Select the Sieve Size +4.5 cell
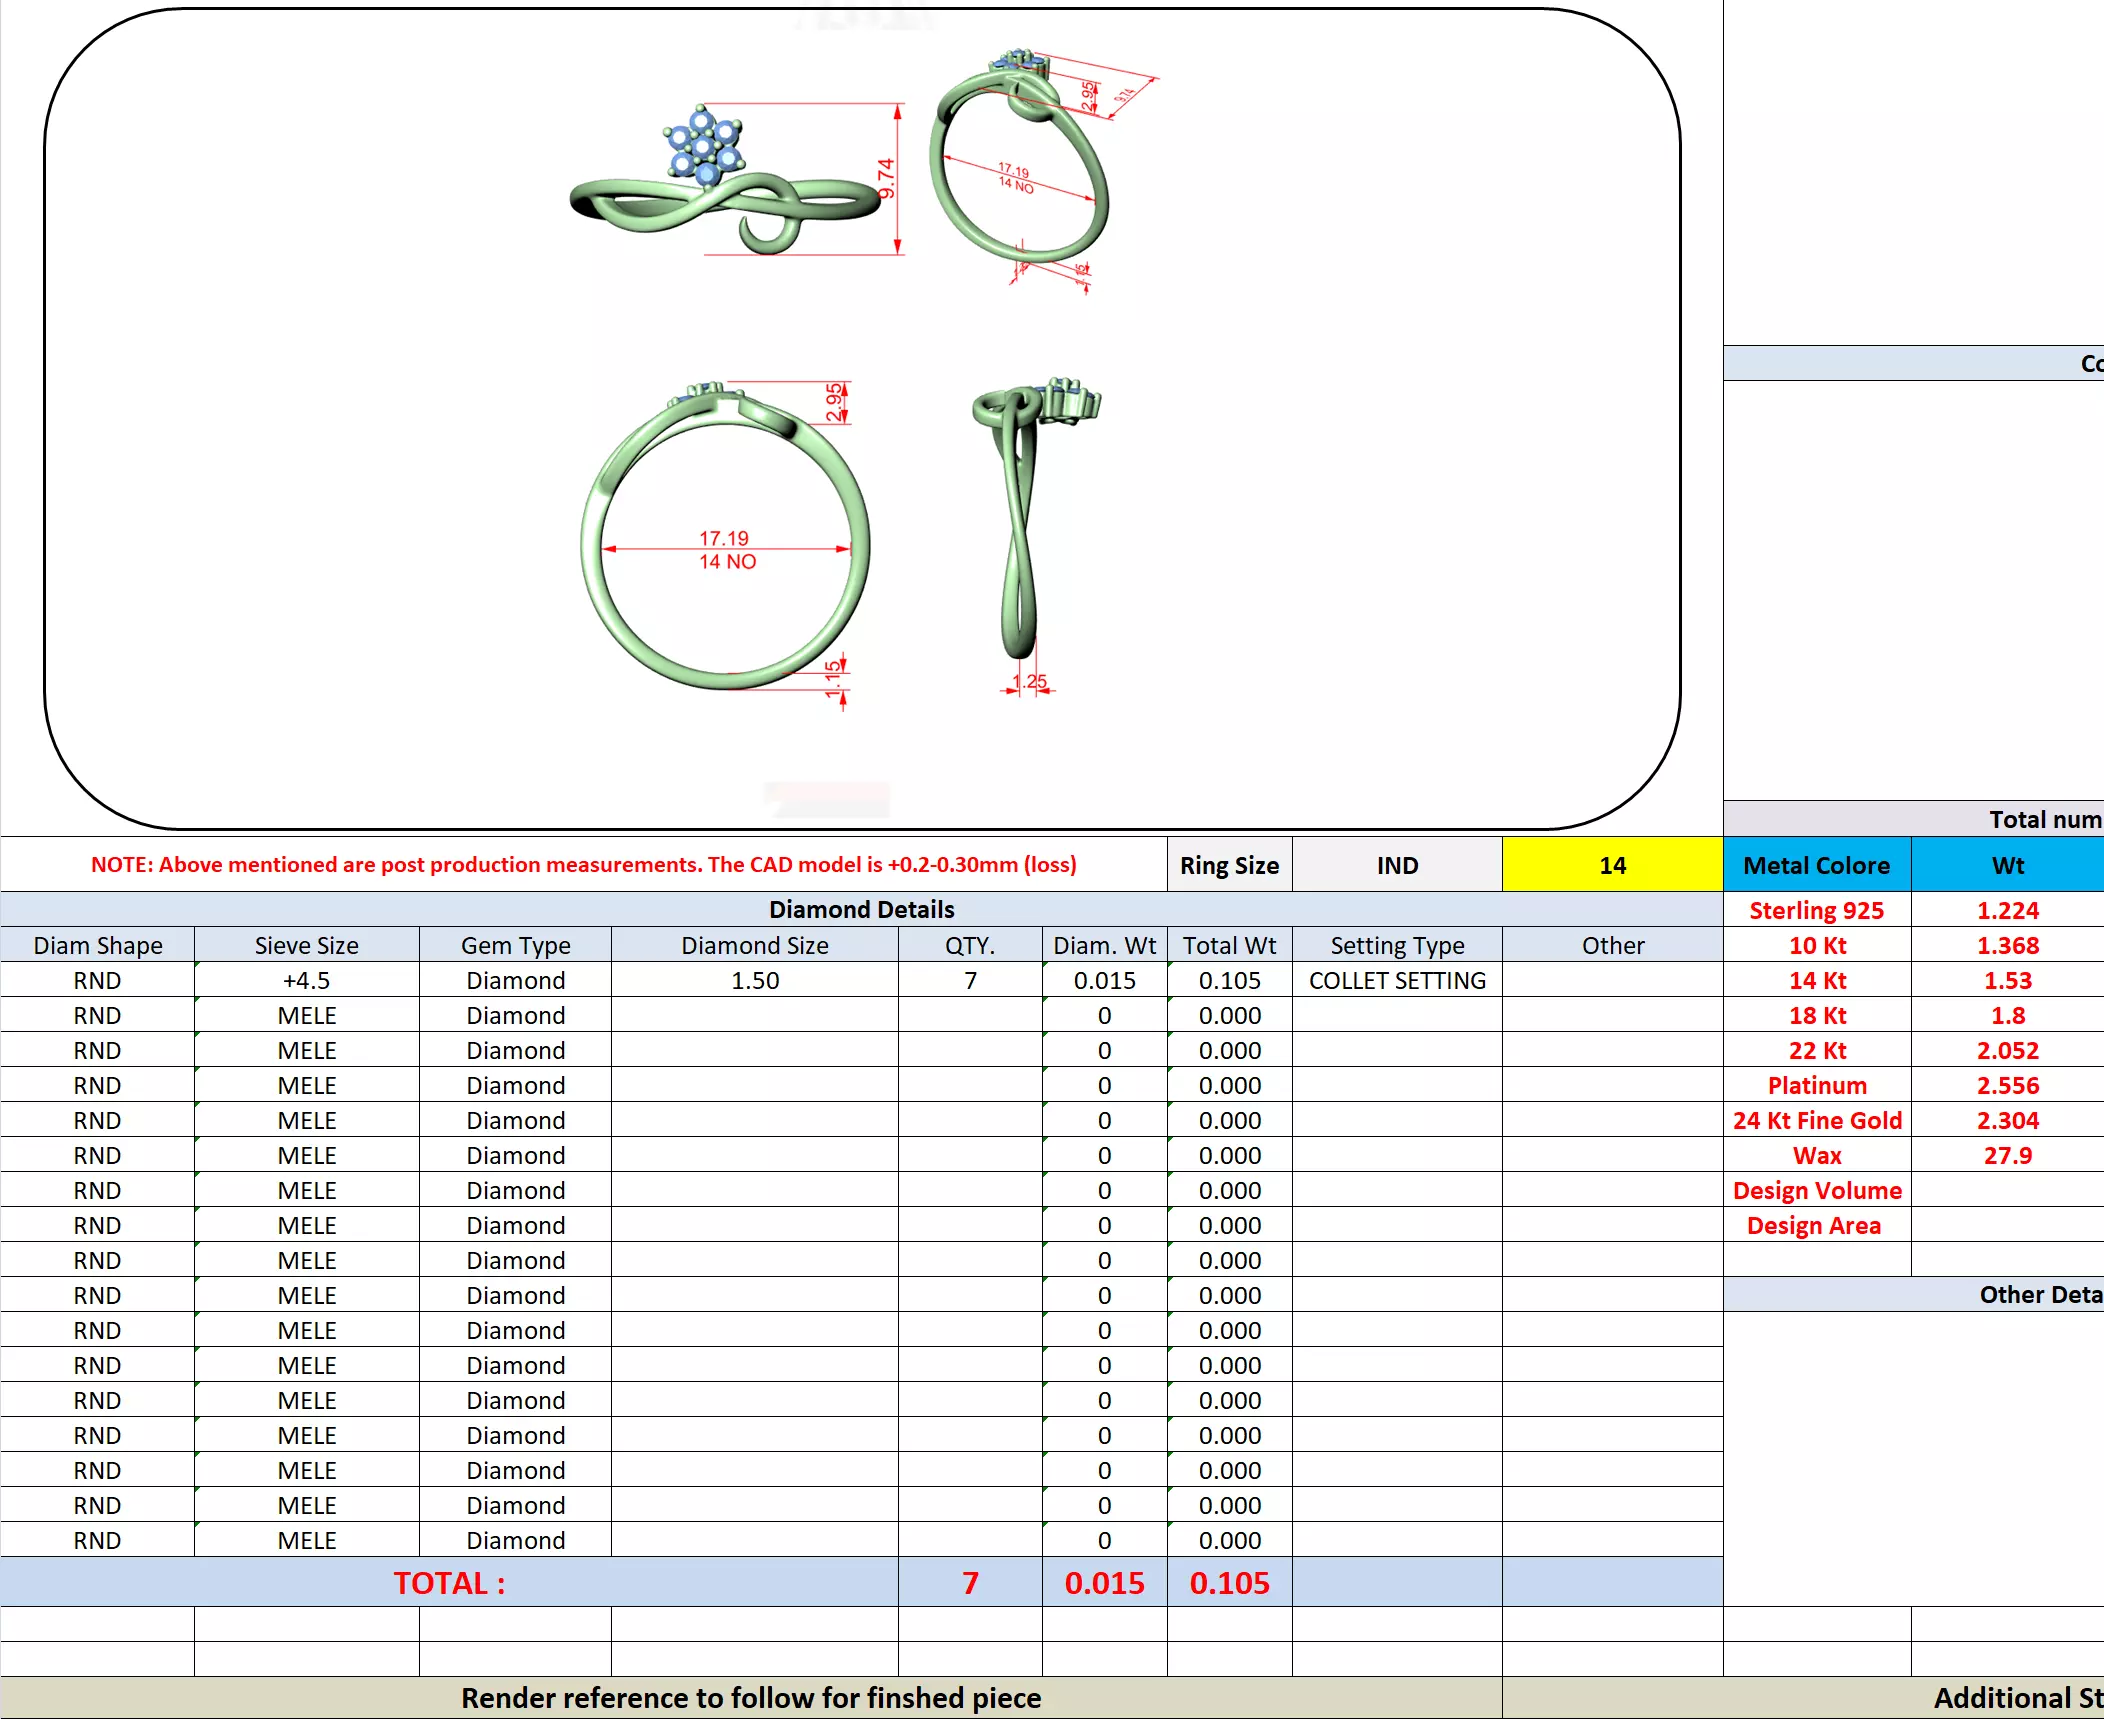Image resolution: width=2104 pixels, height=1719 pixels. click(306, 980)
